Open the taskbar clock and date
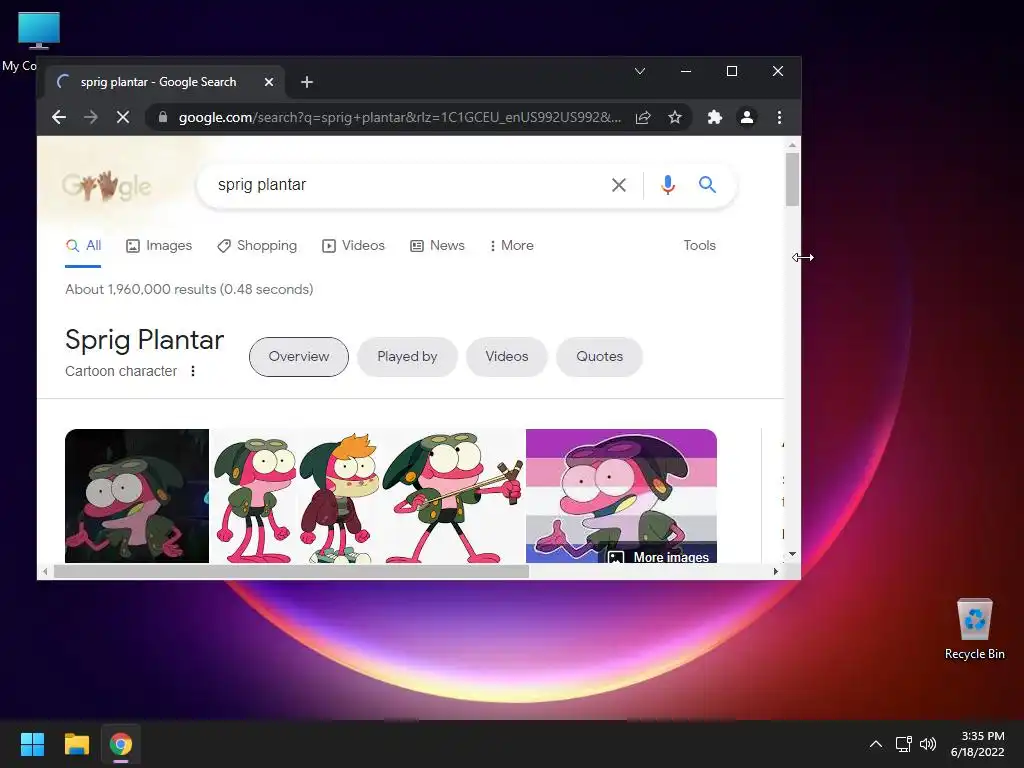Screen dimensions: 1024x768 coord(978,744)
